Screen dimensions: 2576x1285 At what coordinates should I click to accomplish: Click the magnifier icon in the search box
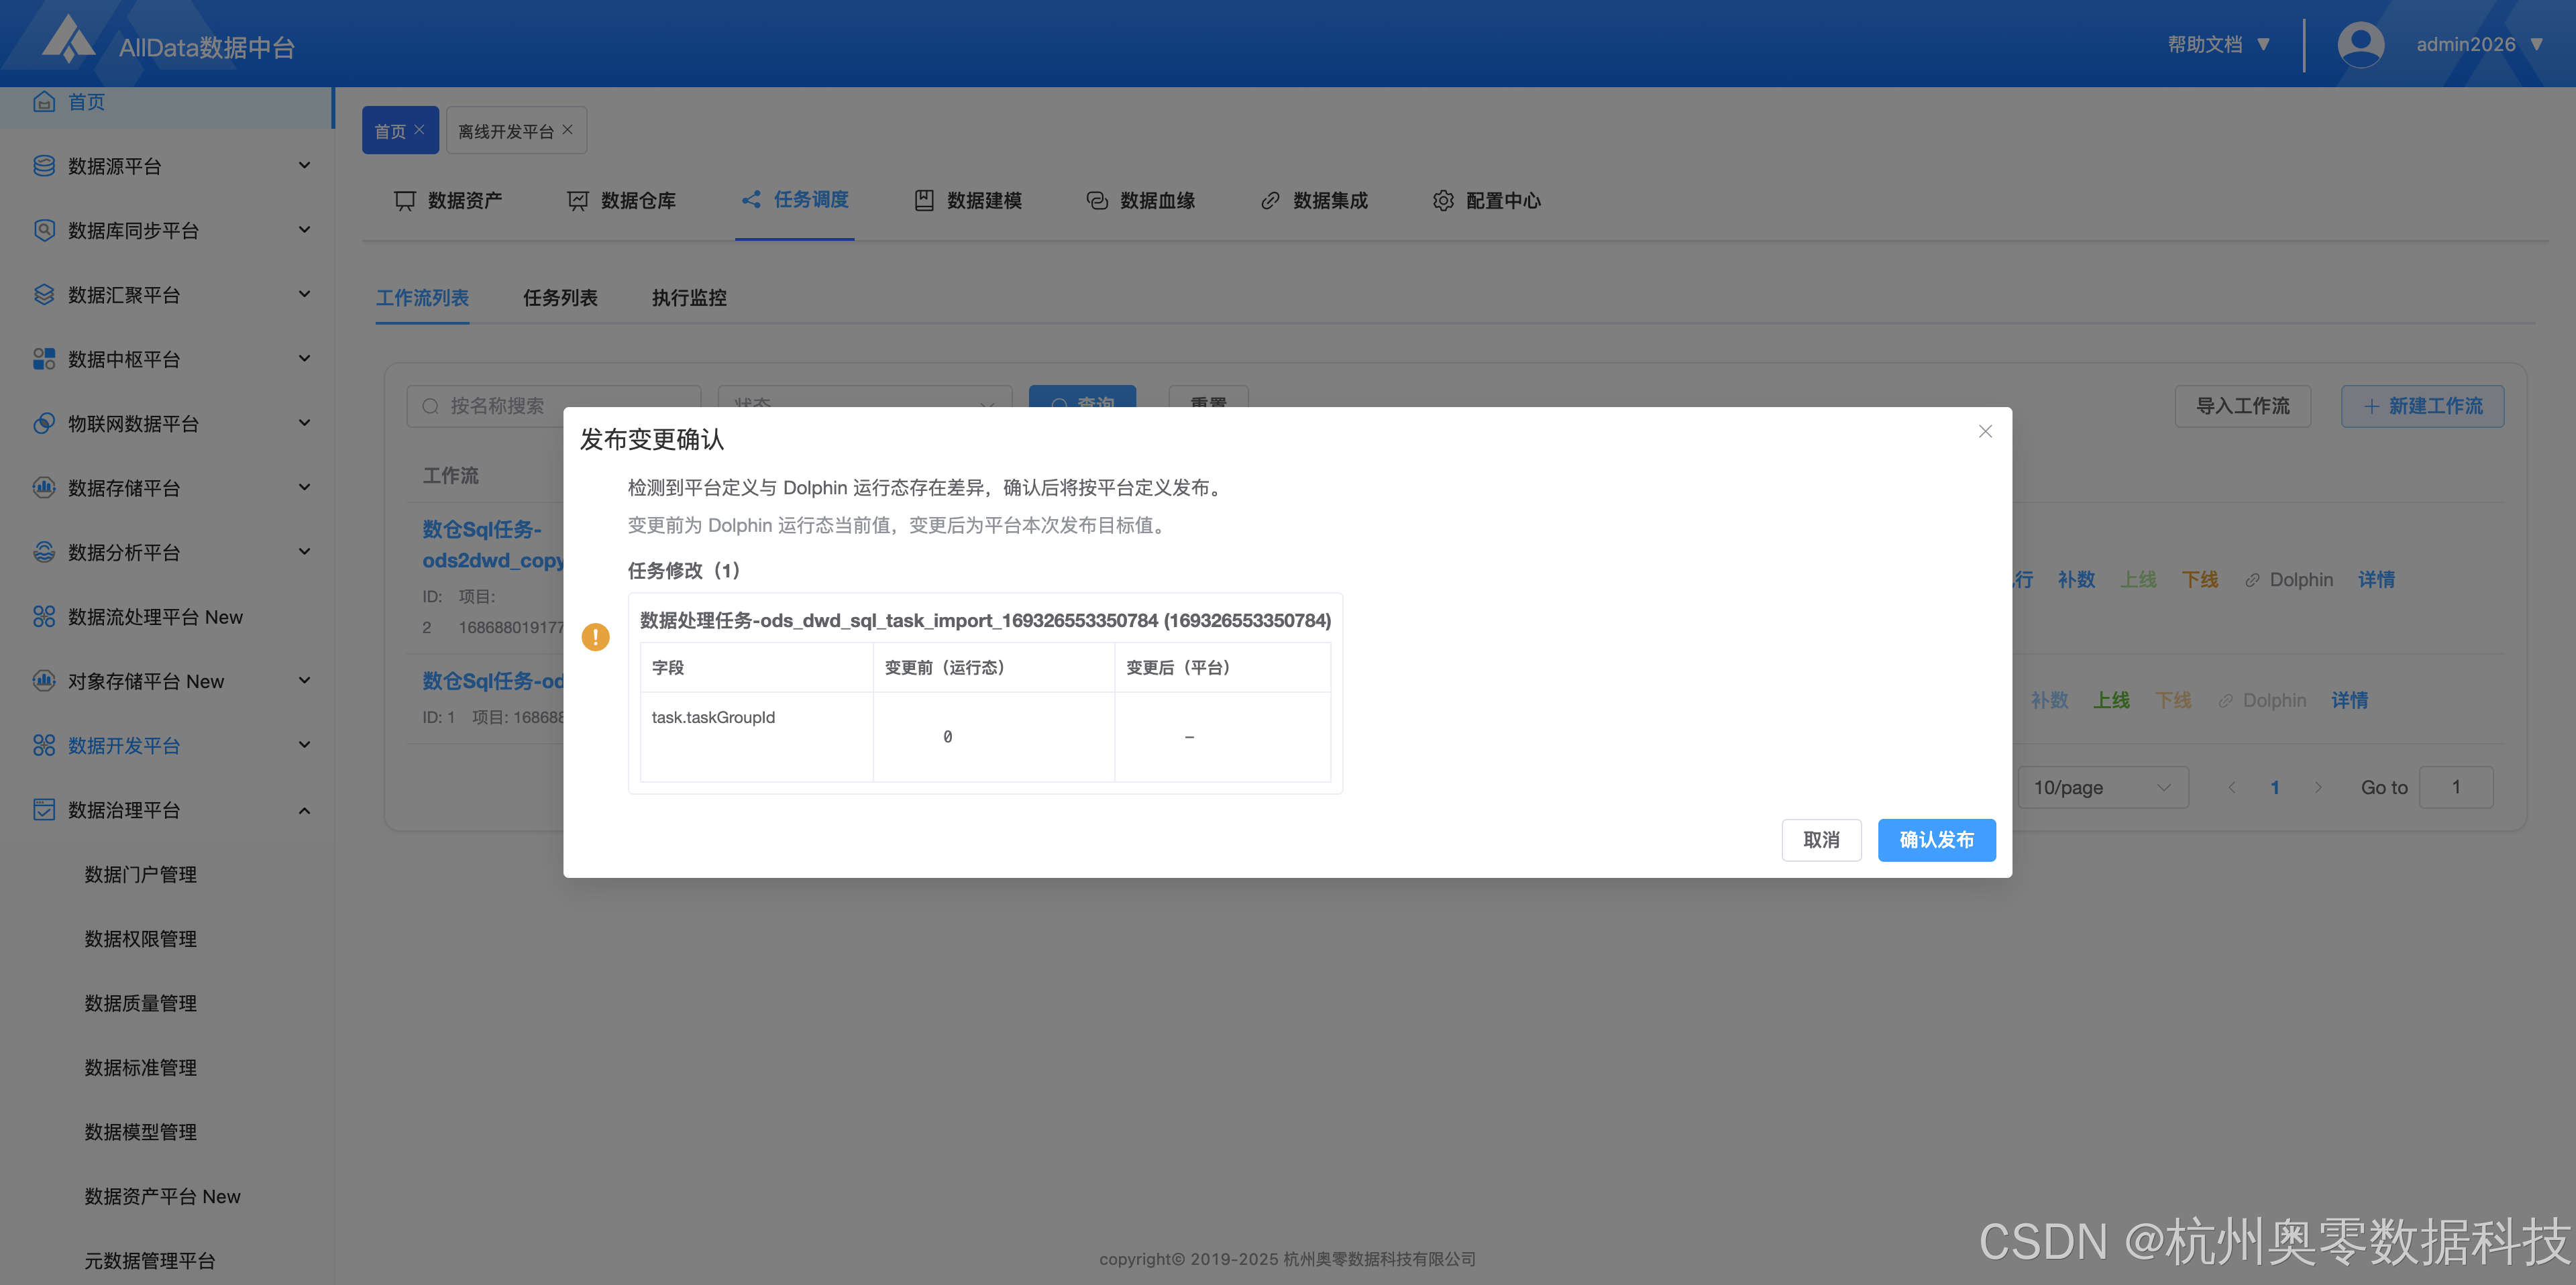tap(431, 406)
